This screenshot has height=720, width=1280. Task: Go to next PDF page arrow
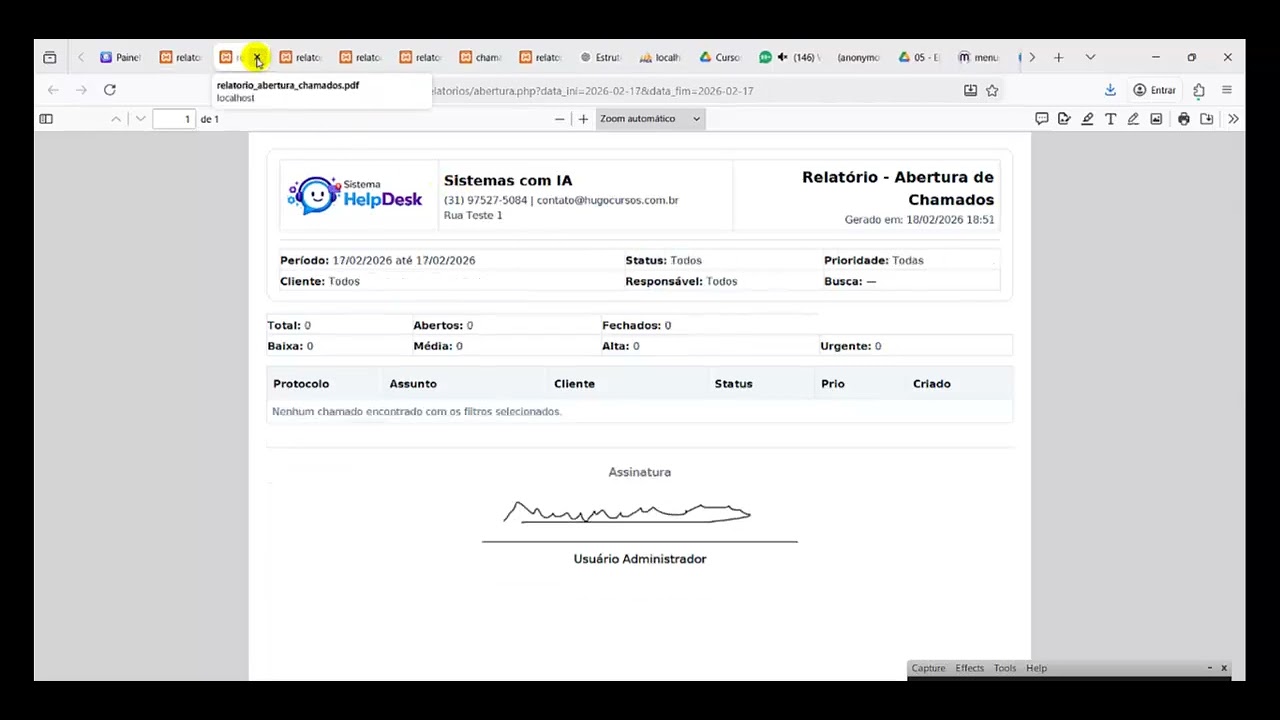140,119
